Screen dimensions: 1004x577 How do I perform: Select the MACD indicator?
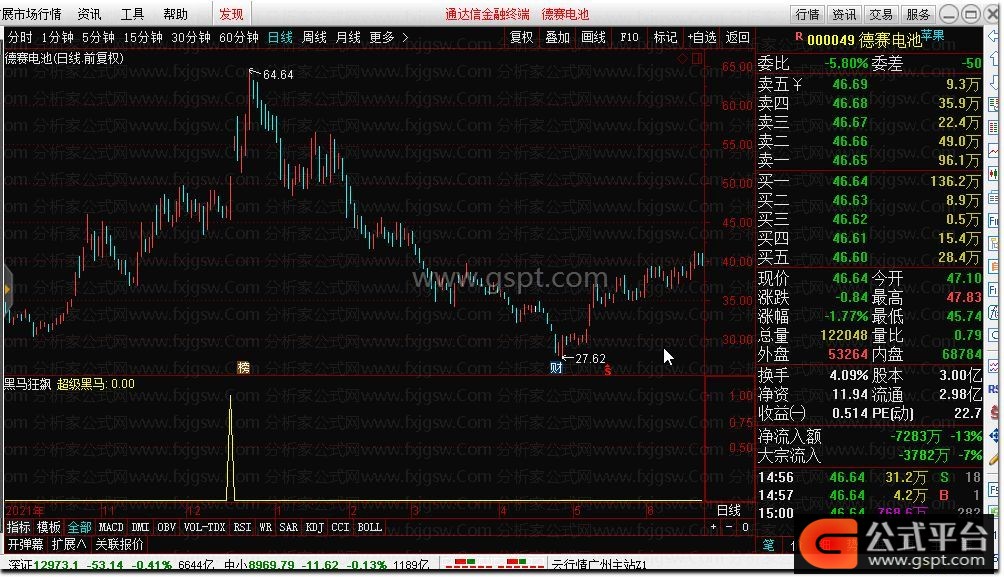(111, 527)
